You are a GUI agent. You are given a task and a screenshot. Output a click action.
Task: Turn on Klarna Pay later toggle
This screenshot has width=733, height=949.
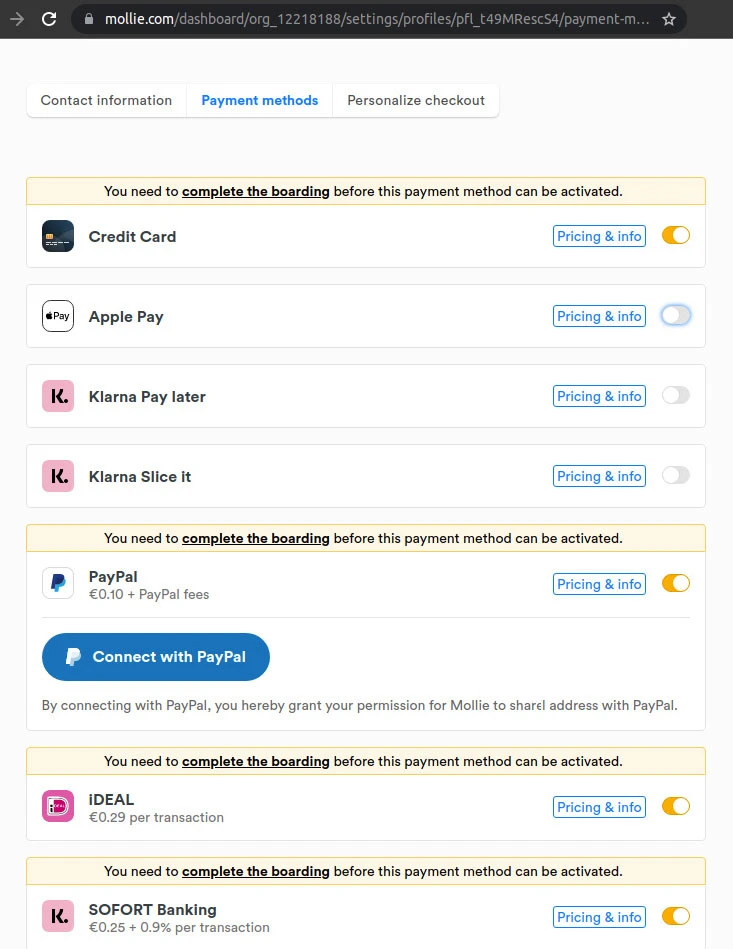tap(676, 396)
